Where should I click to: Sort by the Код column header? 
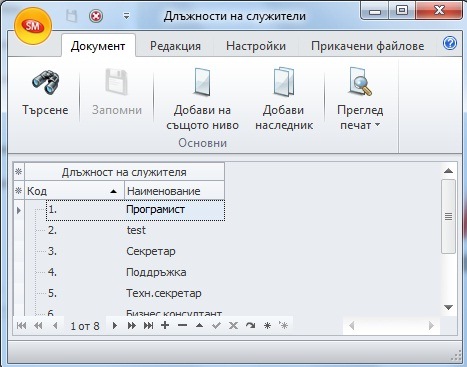74,191
